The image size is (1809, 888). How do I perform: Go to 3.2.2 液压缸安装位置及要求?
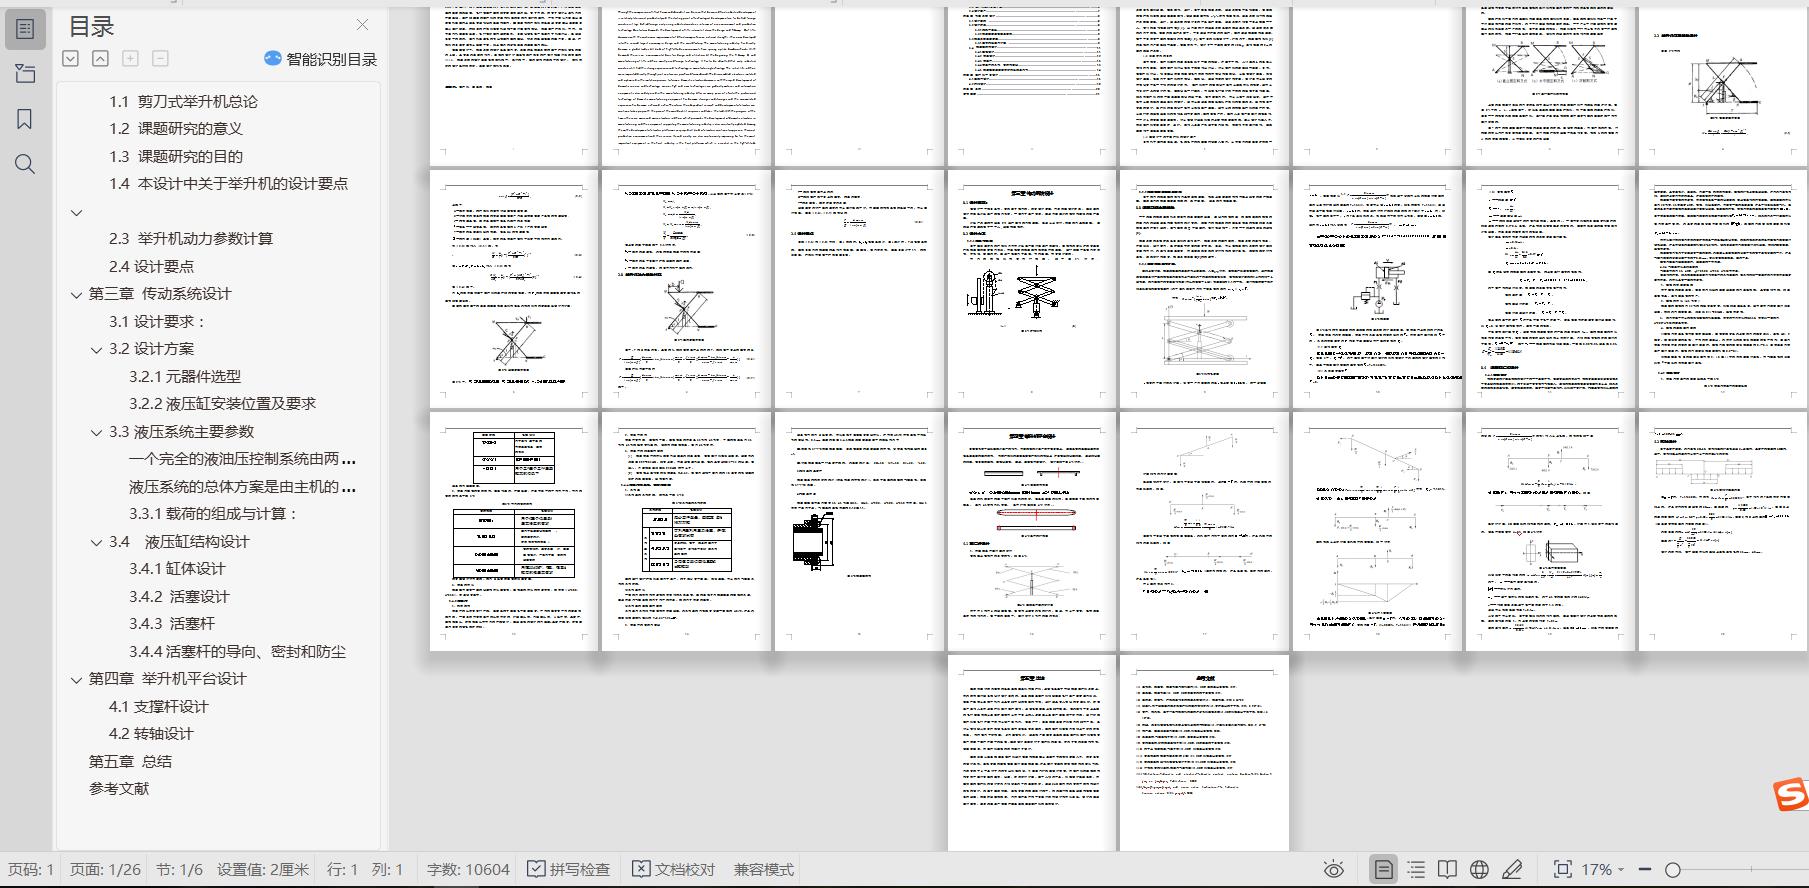(222, 403)
